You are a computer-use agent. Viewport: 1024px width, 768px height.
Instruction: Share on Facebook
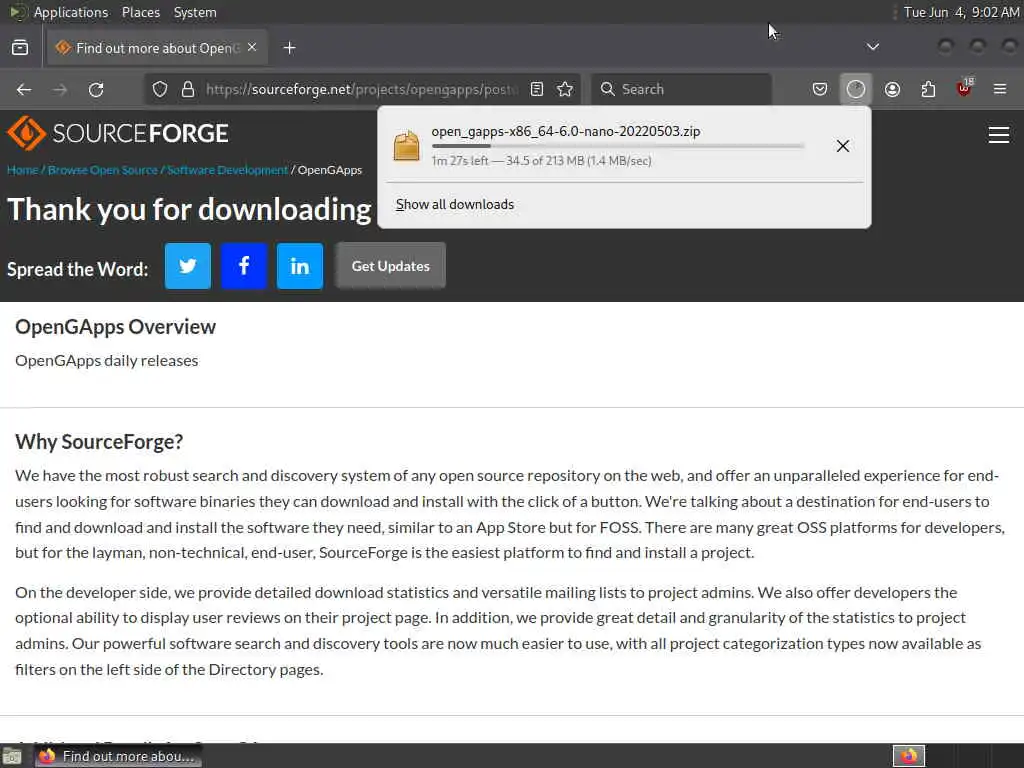(x=244, y=266)
